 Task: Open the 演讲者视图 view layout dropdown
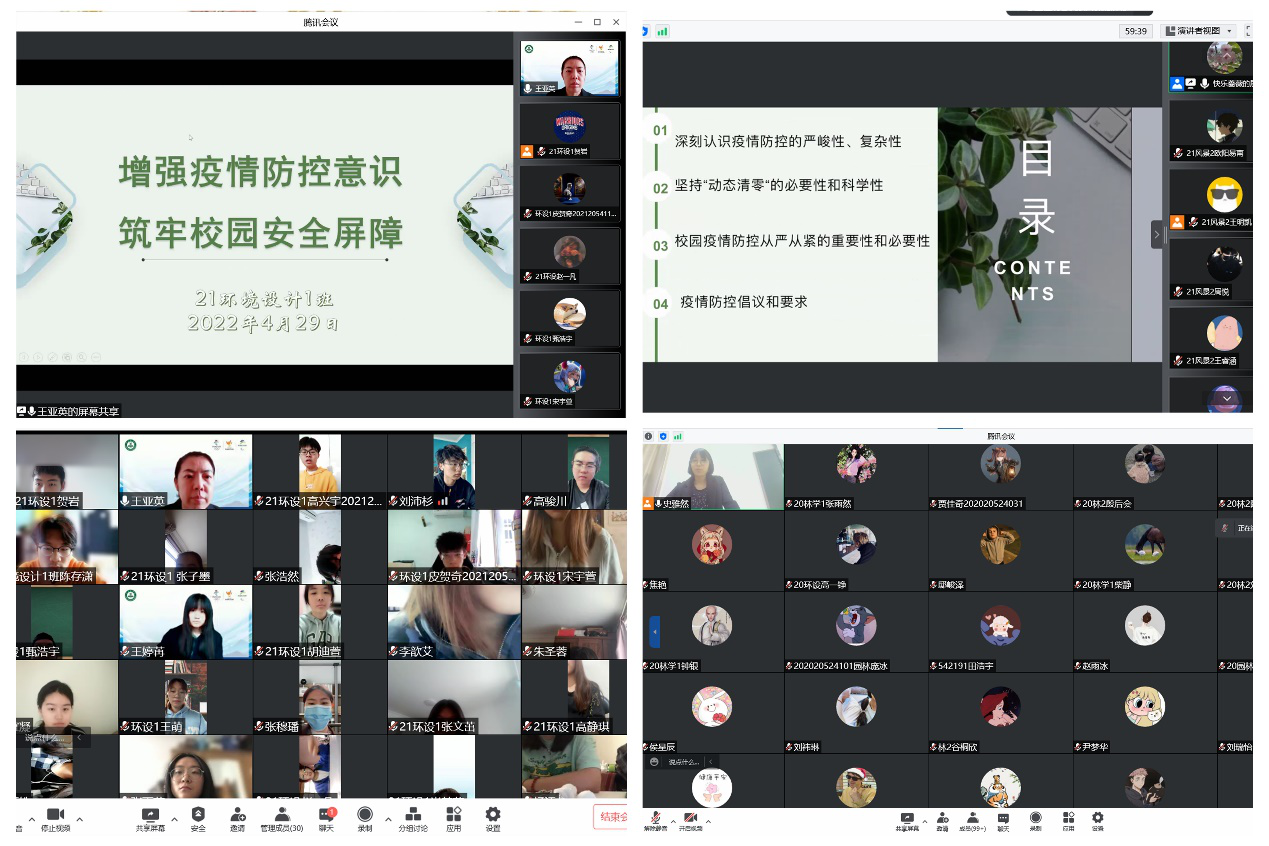(x=1199, y=31)
